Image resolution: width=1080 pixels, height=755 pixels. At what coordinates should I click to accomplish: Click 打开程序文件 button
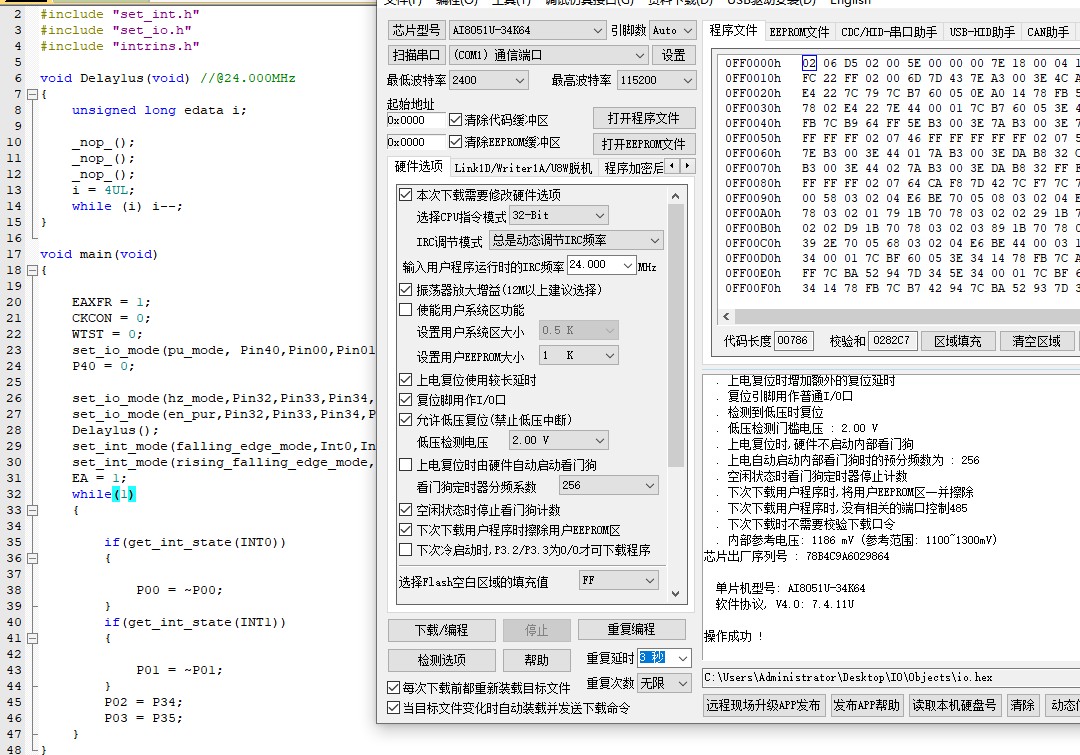pos(643,118)
